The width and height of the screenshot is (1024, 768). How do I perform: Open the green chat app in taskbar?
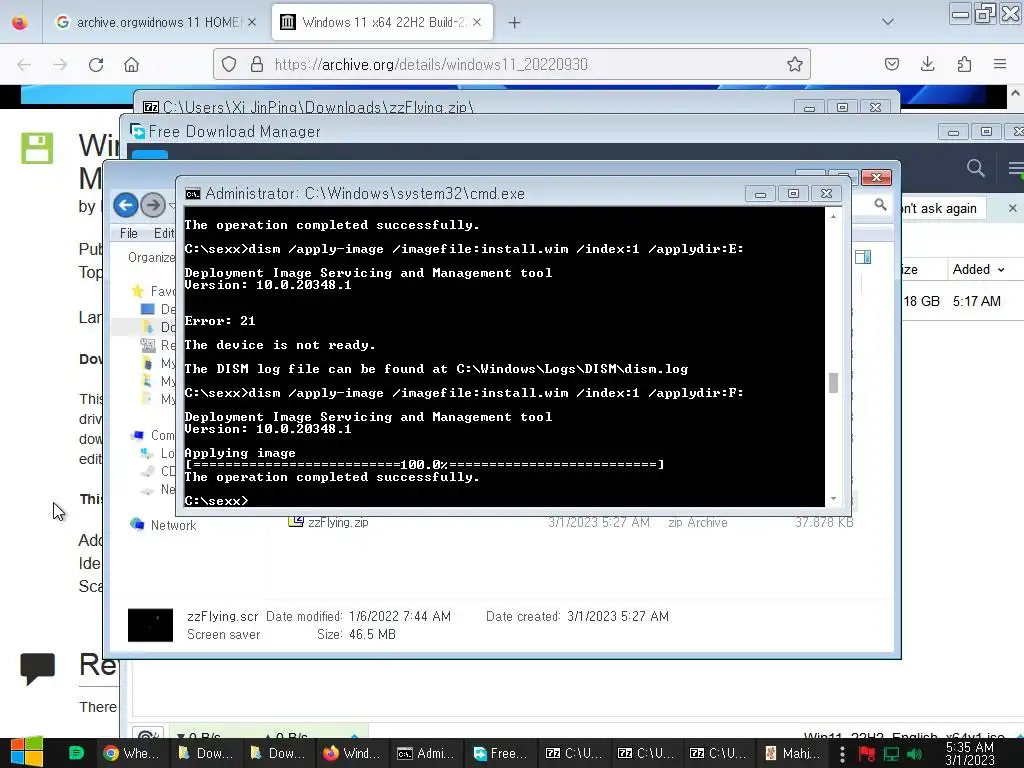pos(76,753)
